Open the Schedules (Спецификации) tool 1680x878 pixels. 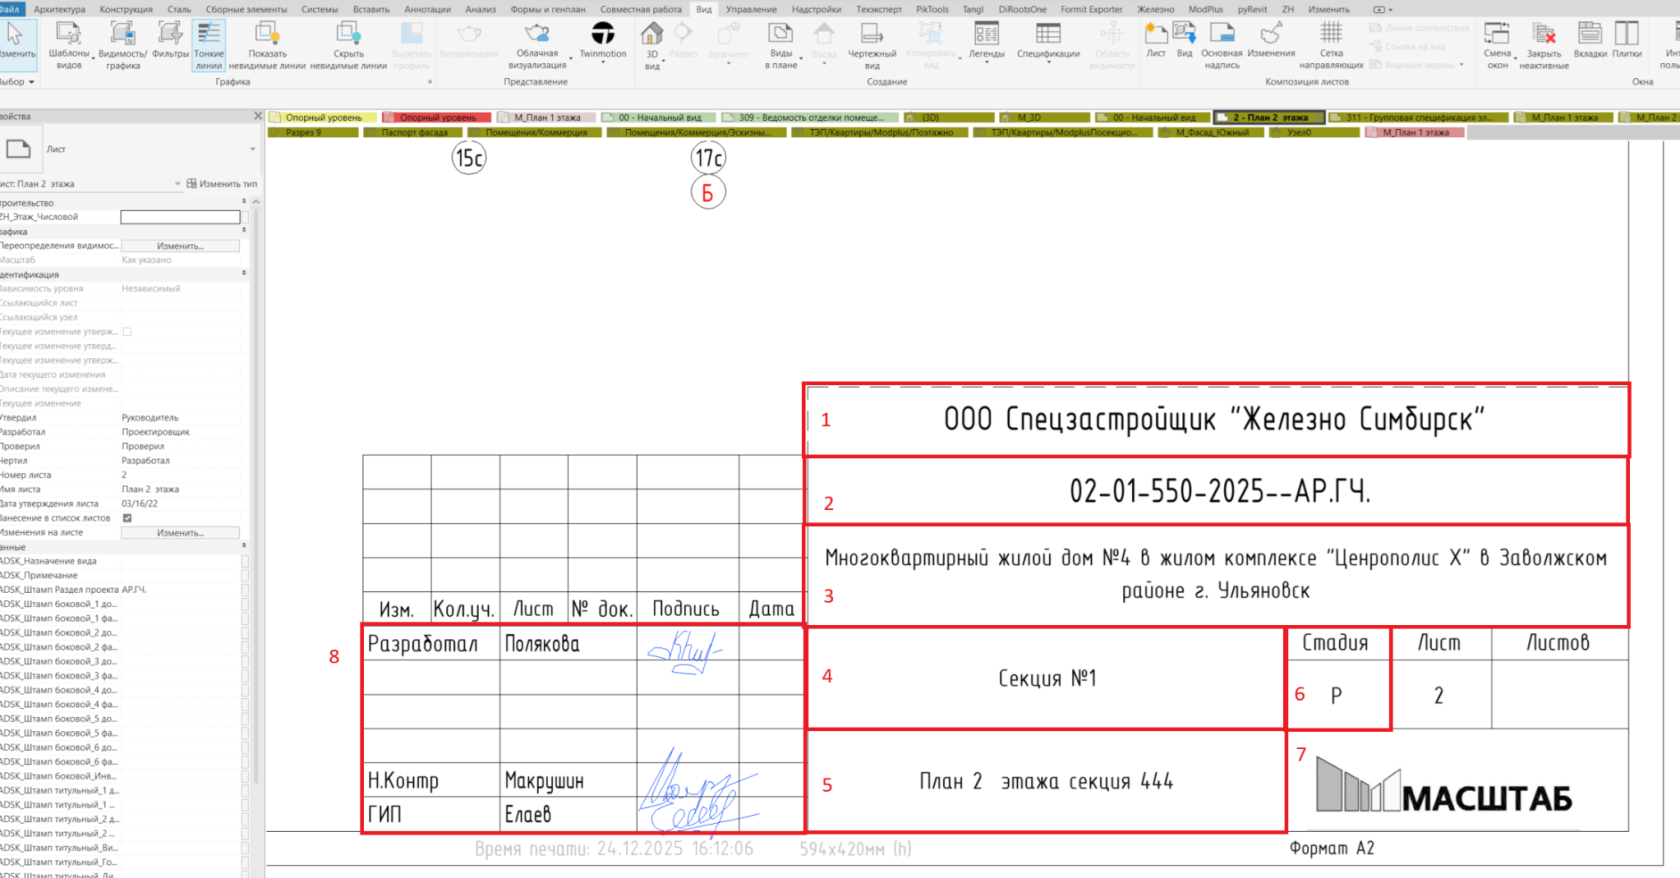[x=1048, y=40]
